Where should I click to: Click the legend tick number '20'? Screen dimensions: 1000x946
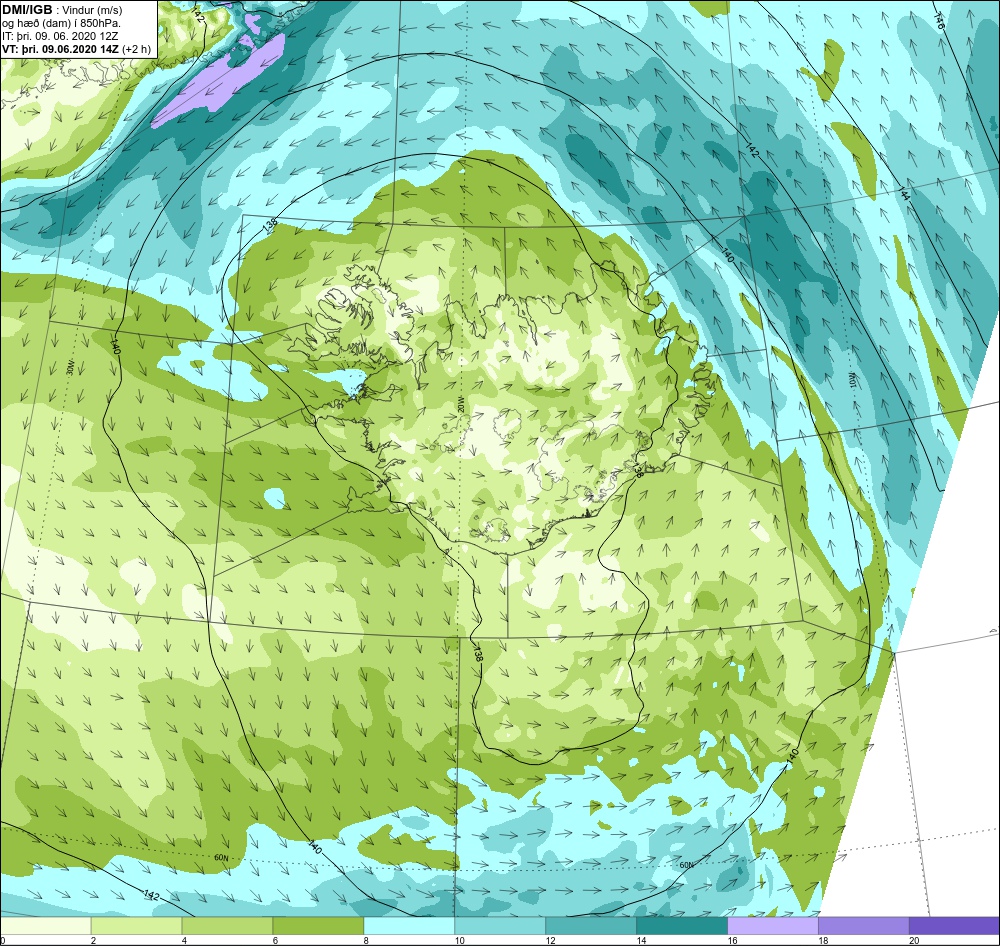(913, 940)
